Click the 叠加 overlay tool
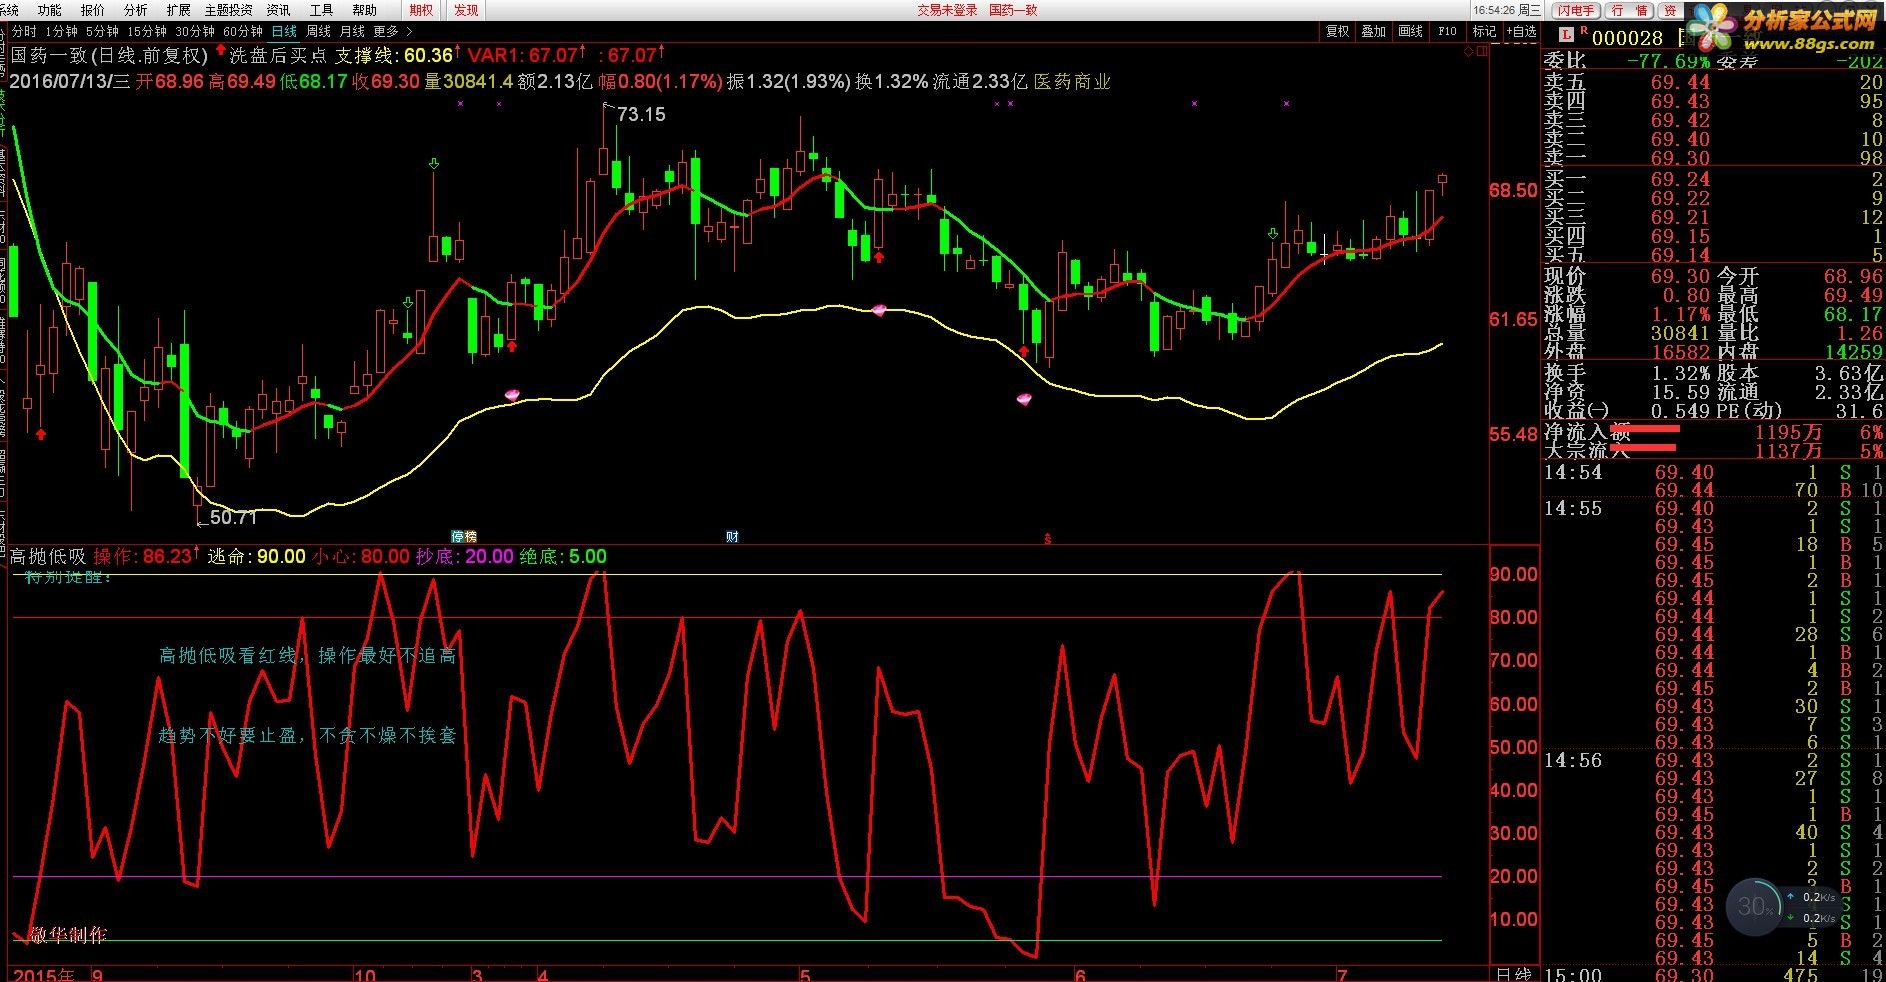Image resolution: width=1886 pixels, height=982 pixels. pos(1374,32)
